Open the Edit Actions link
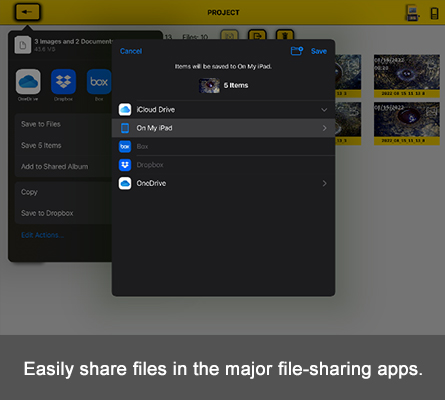 [x=42, y=235]
